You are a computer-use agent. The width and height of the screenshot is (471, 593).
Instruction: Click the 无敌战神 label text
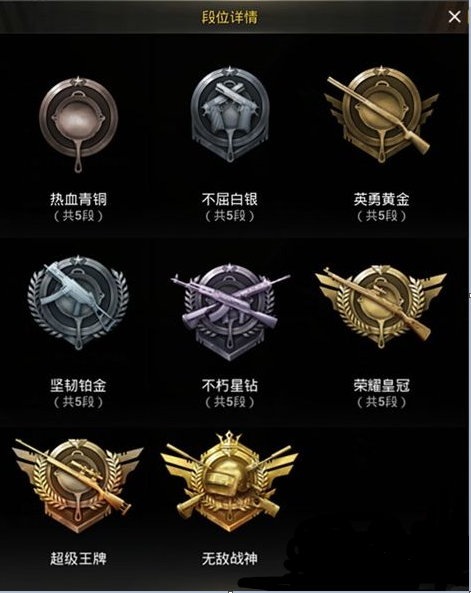(x=230, y=558)
